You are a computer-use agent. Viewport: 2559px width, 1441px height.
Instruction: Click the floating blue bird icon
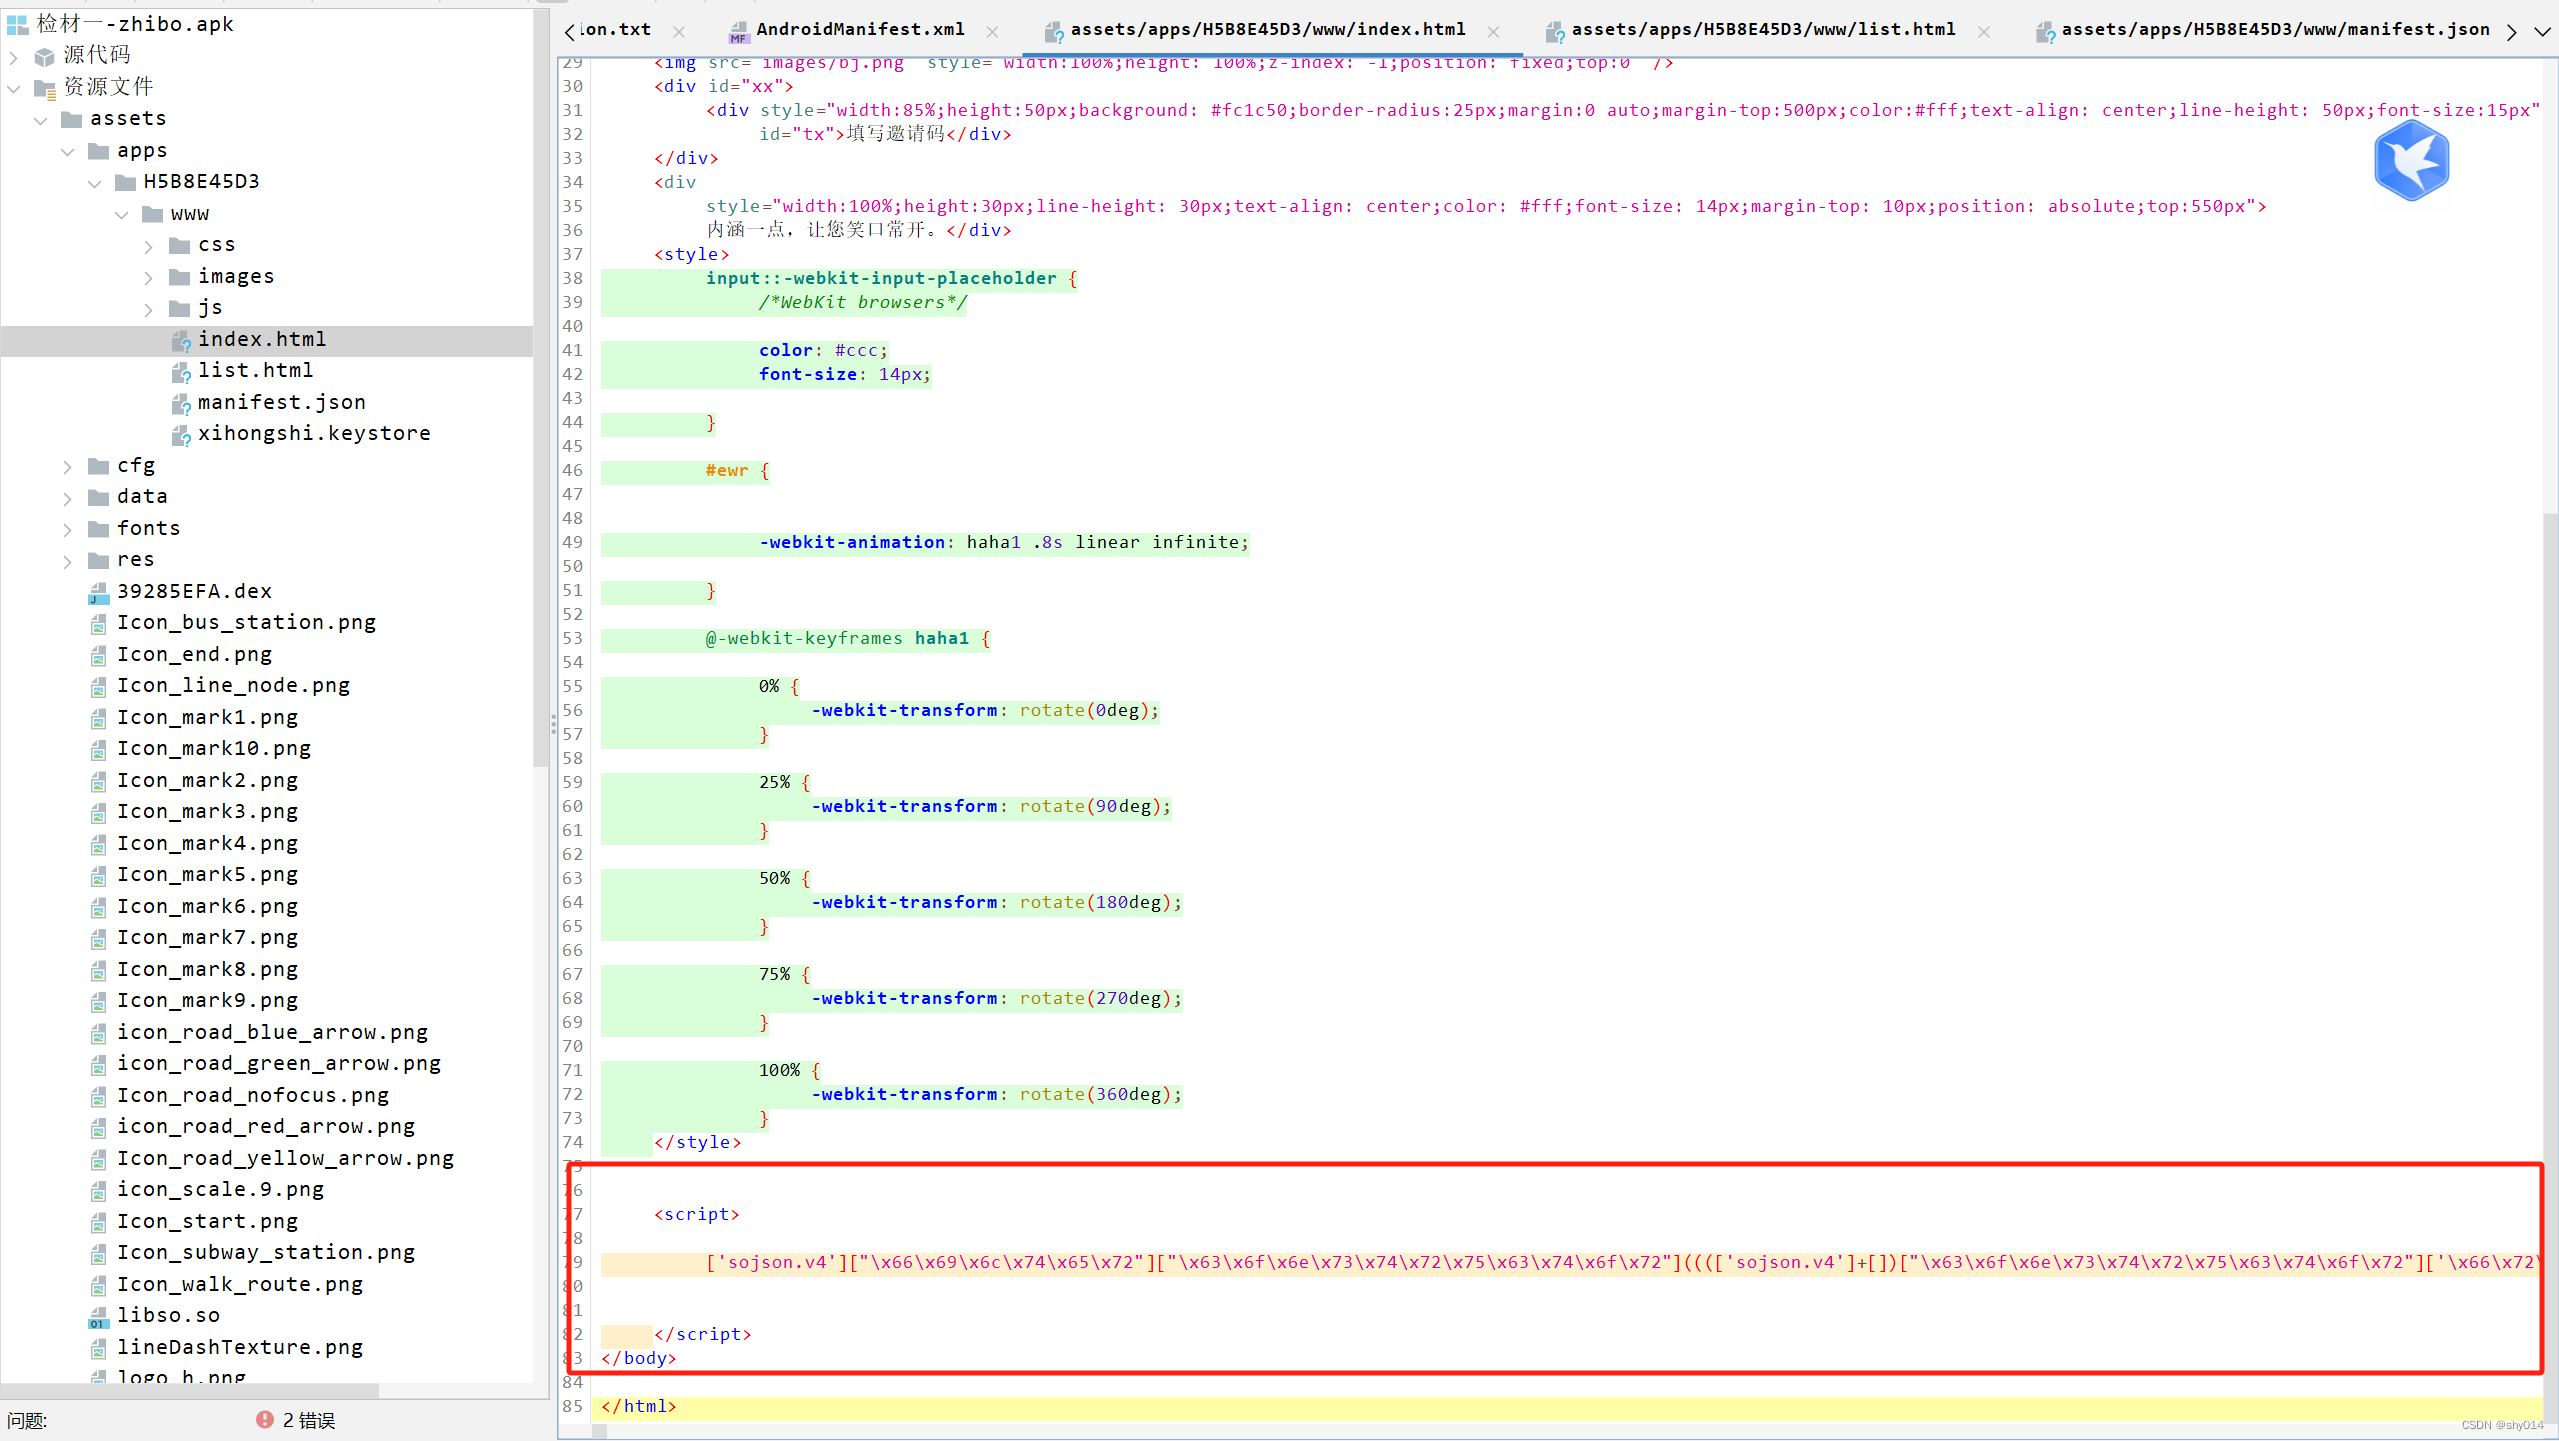[2411, 161]
